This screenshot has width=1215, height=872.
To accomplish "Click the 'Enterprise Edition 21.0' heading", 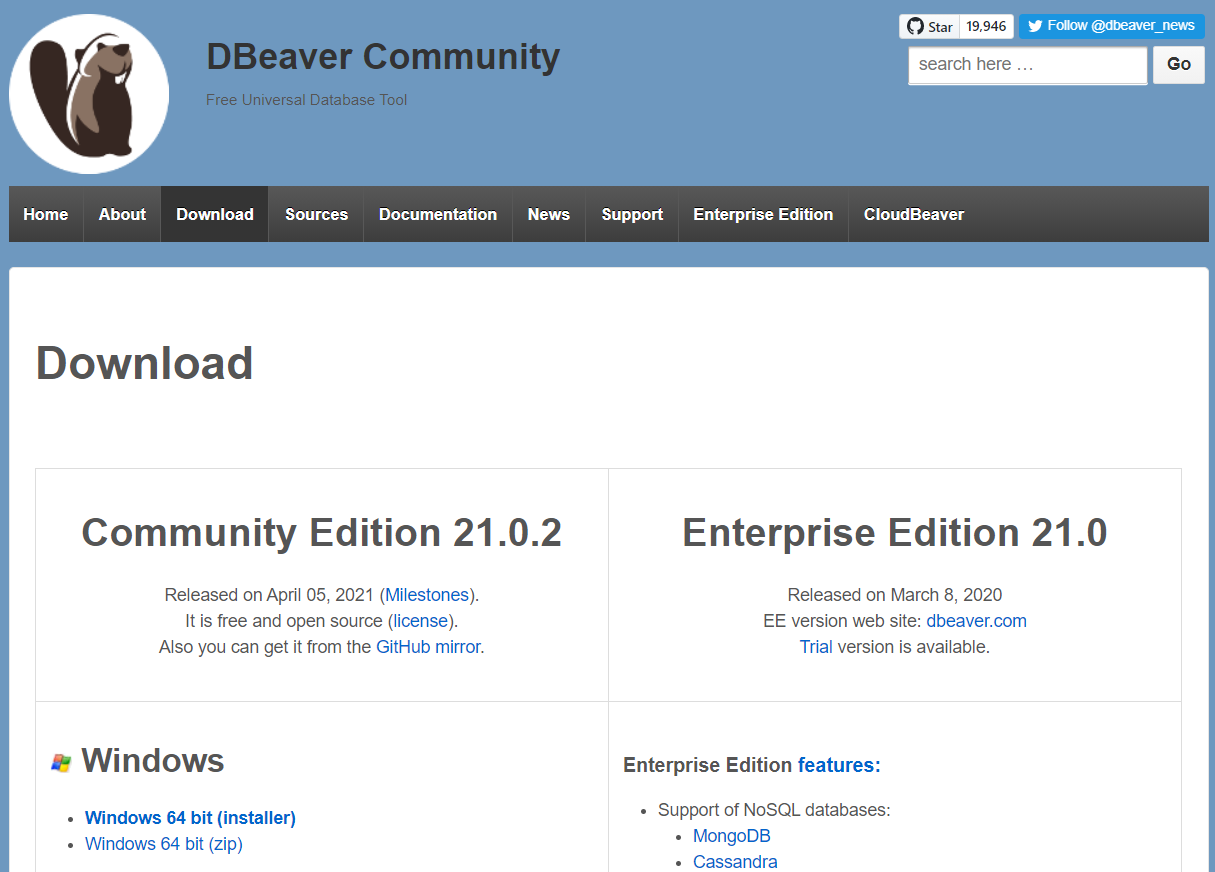I will (x=895, y=533).
